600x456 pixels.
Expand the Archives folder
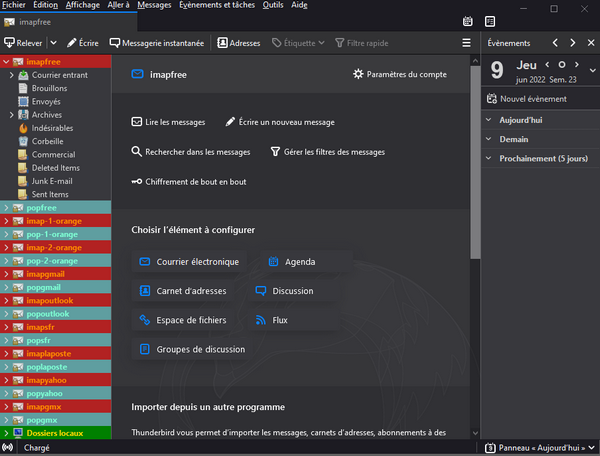11,115
